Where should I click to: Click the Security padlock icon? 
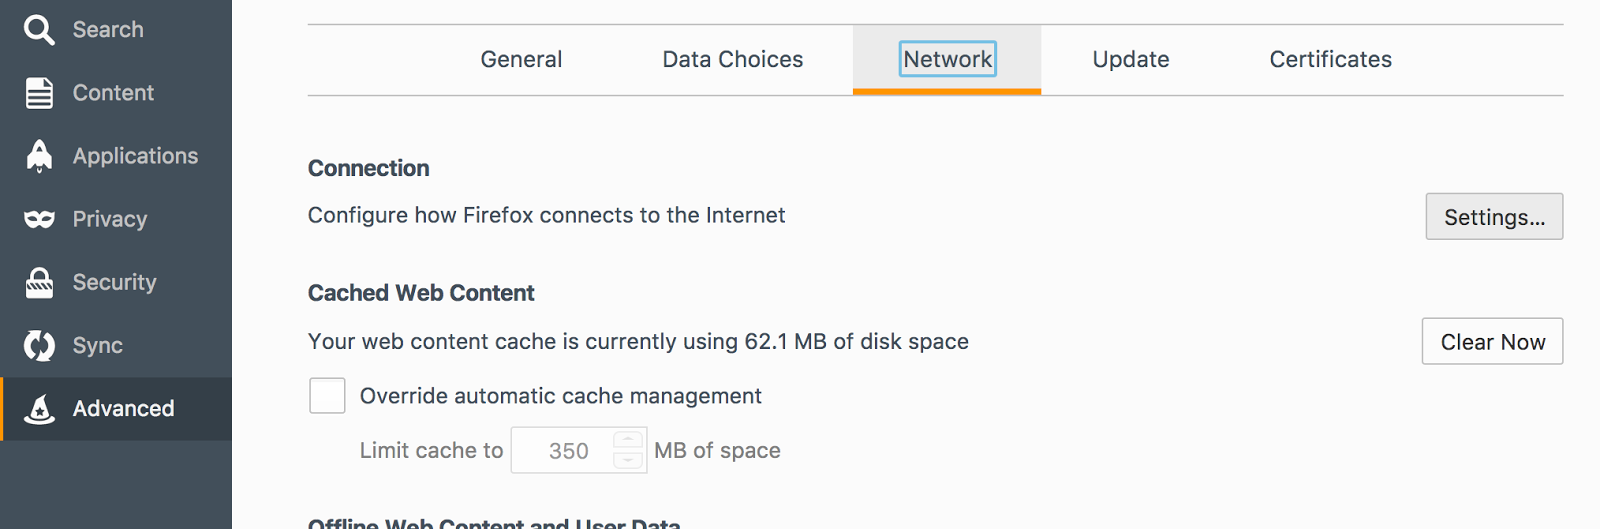pos(39,283)
